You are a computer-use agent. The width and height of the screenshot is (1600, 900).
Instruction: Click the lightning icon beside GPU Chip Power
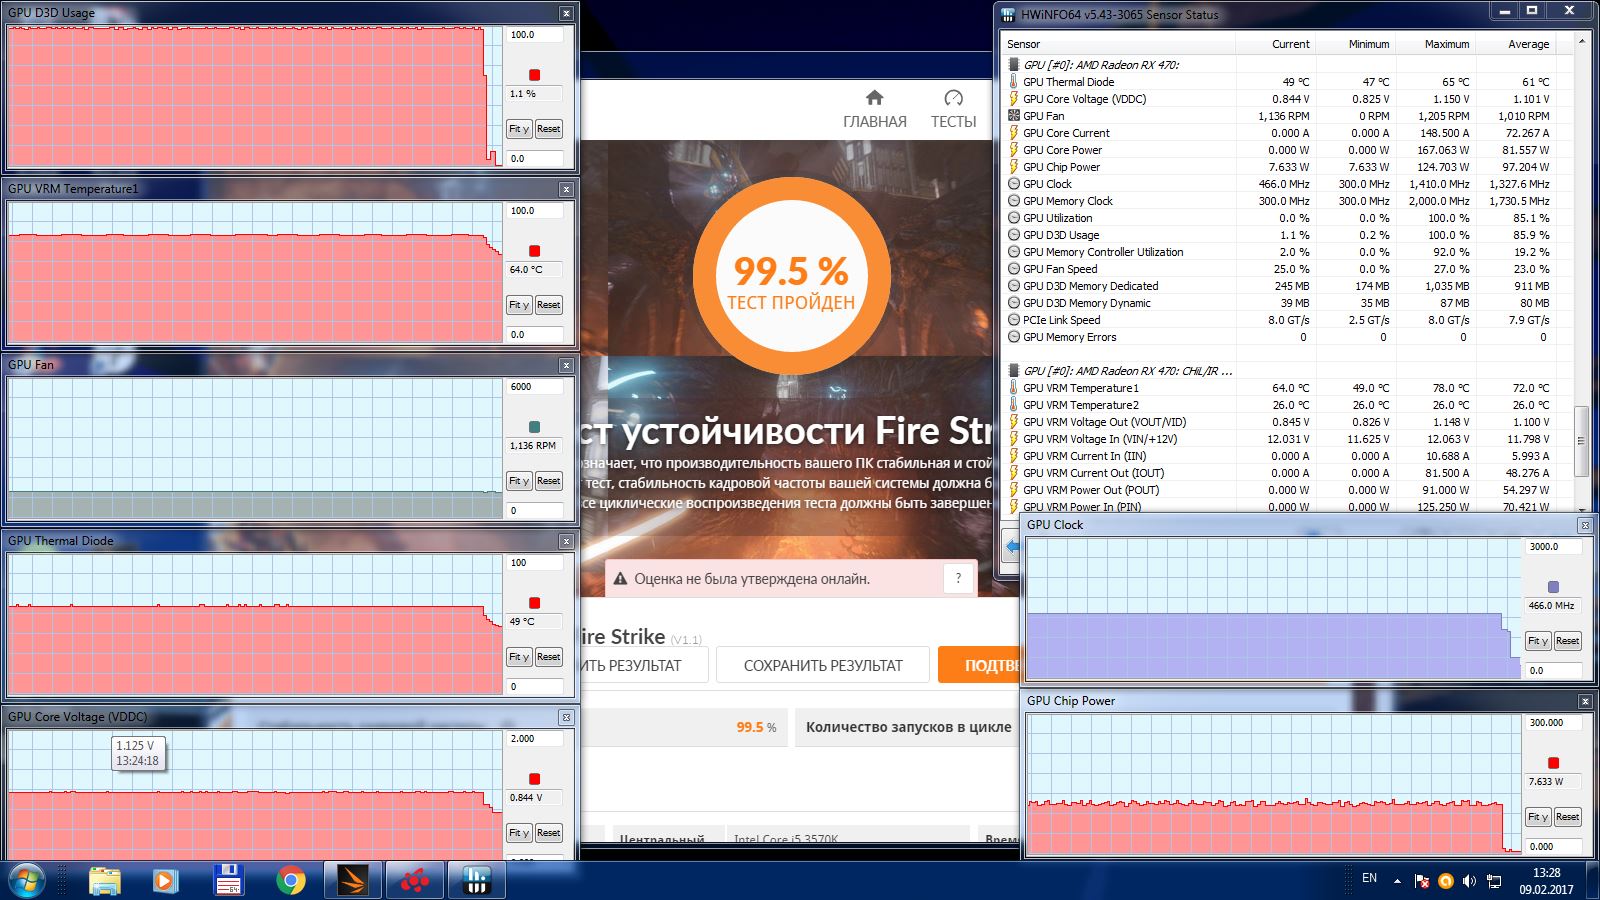tap(1013, 167)
